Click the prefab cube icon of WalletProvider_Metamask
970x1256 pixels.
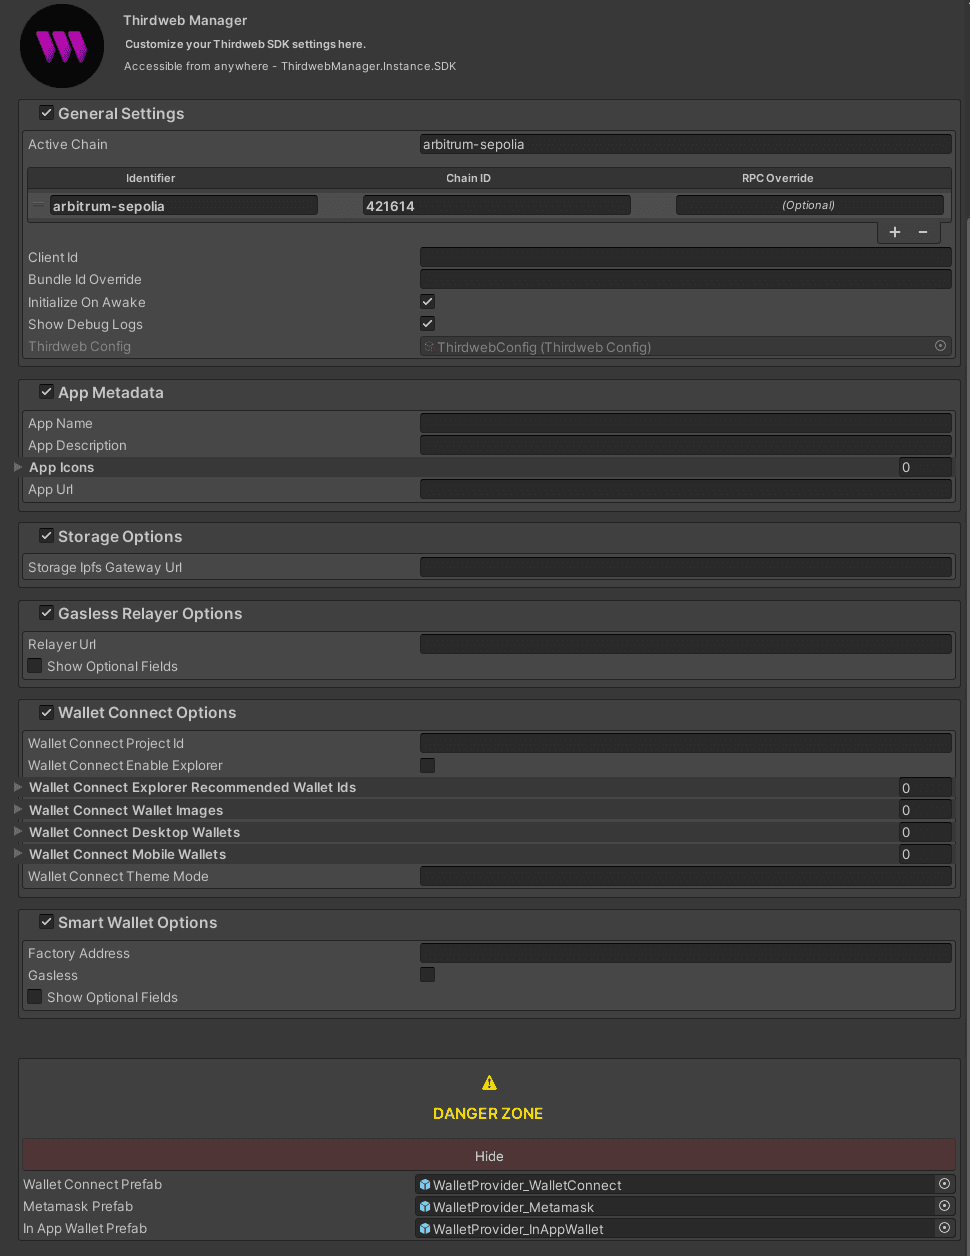point(425,1207)
